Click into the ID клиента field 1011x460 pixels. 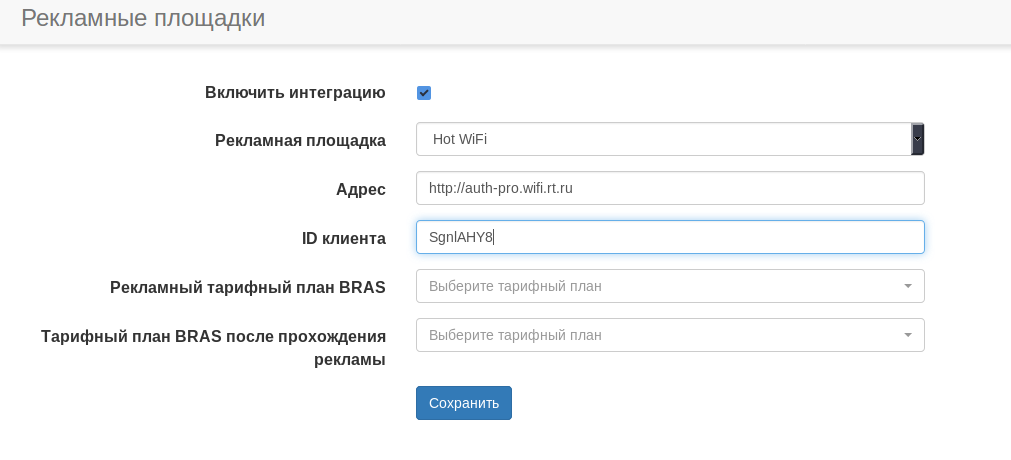[700, 237]
